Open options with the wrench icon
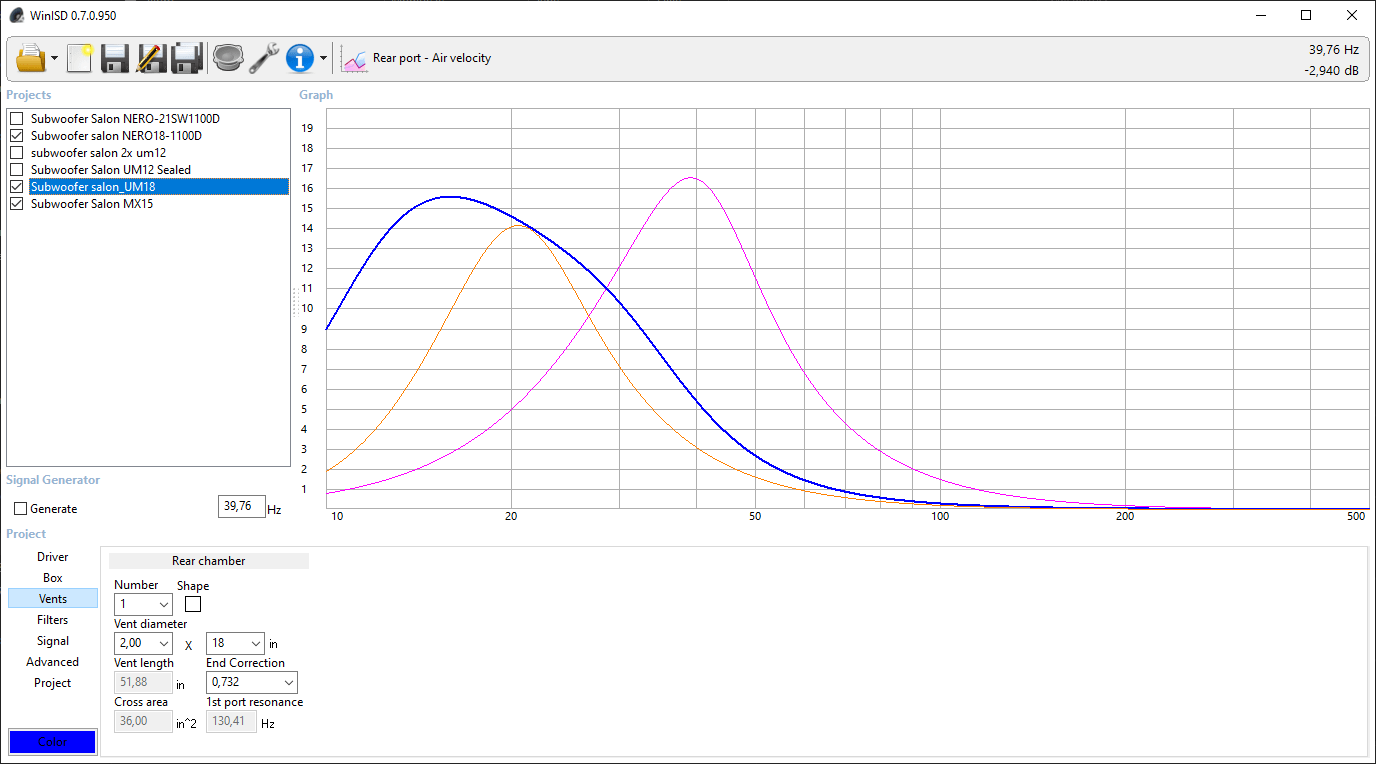 pyautogui.click(x=264, y=58)
